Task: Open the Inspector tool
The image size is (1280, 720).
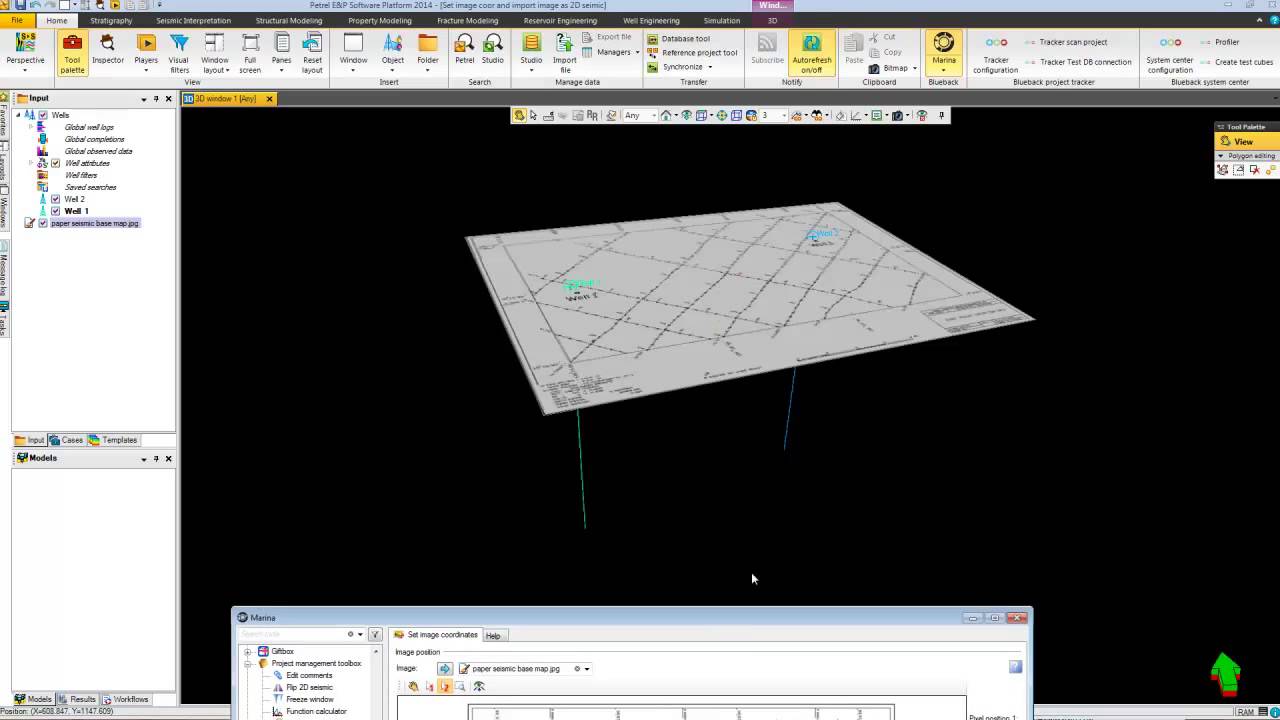Action: tap(108, 54)
